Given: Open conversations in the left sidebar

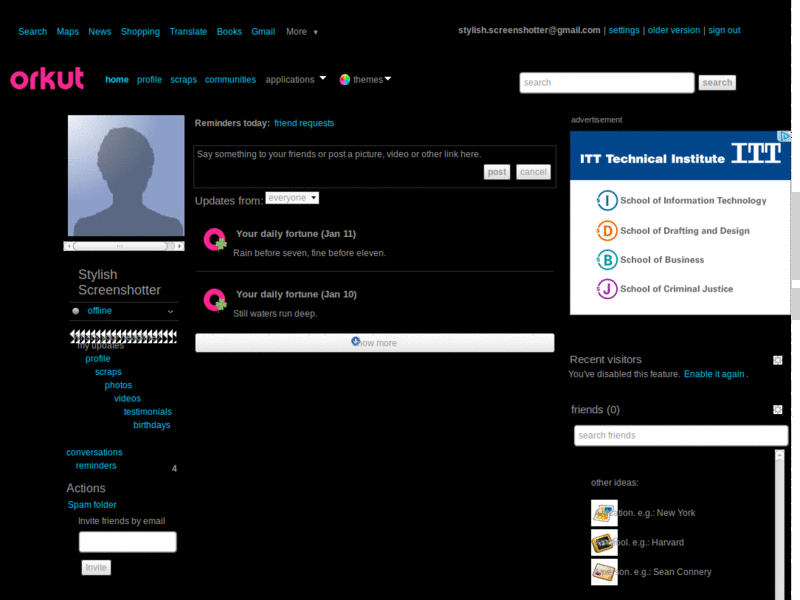Looking at the screenshot, I should 94,453.
